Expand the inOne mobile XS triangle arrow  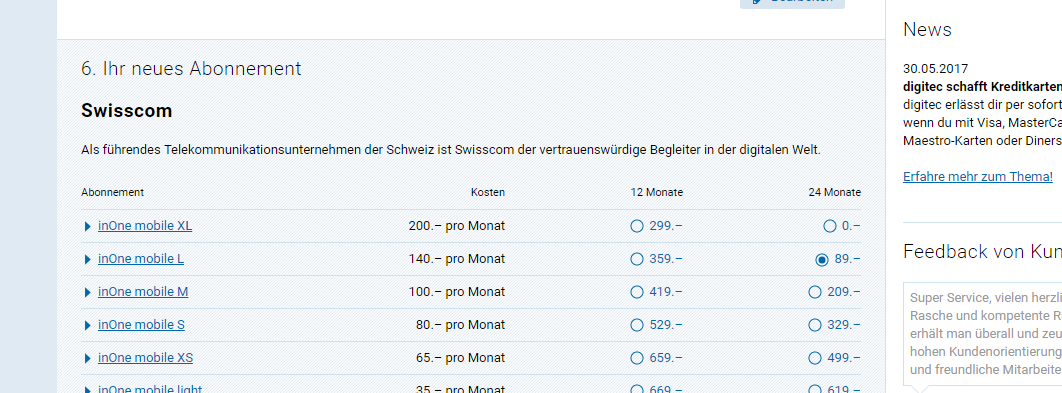coord(87,358)
